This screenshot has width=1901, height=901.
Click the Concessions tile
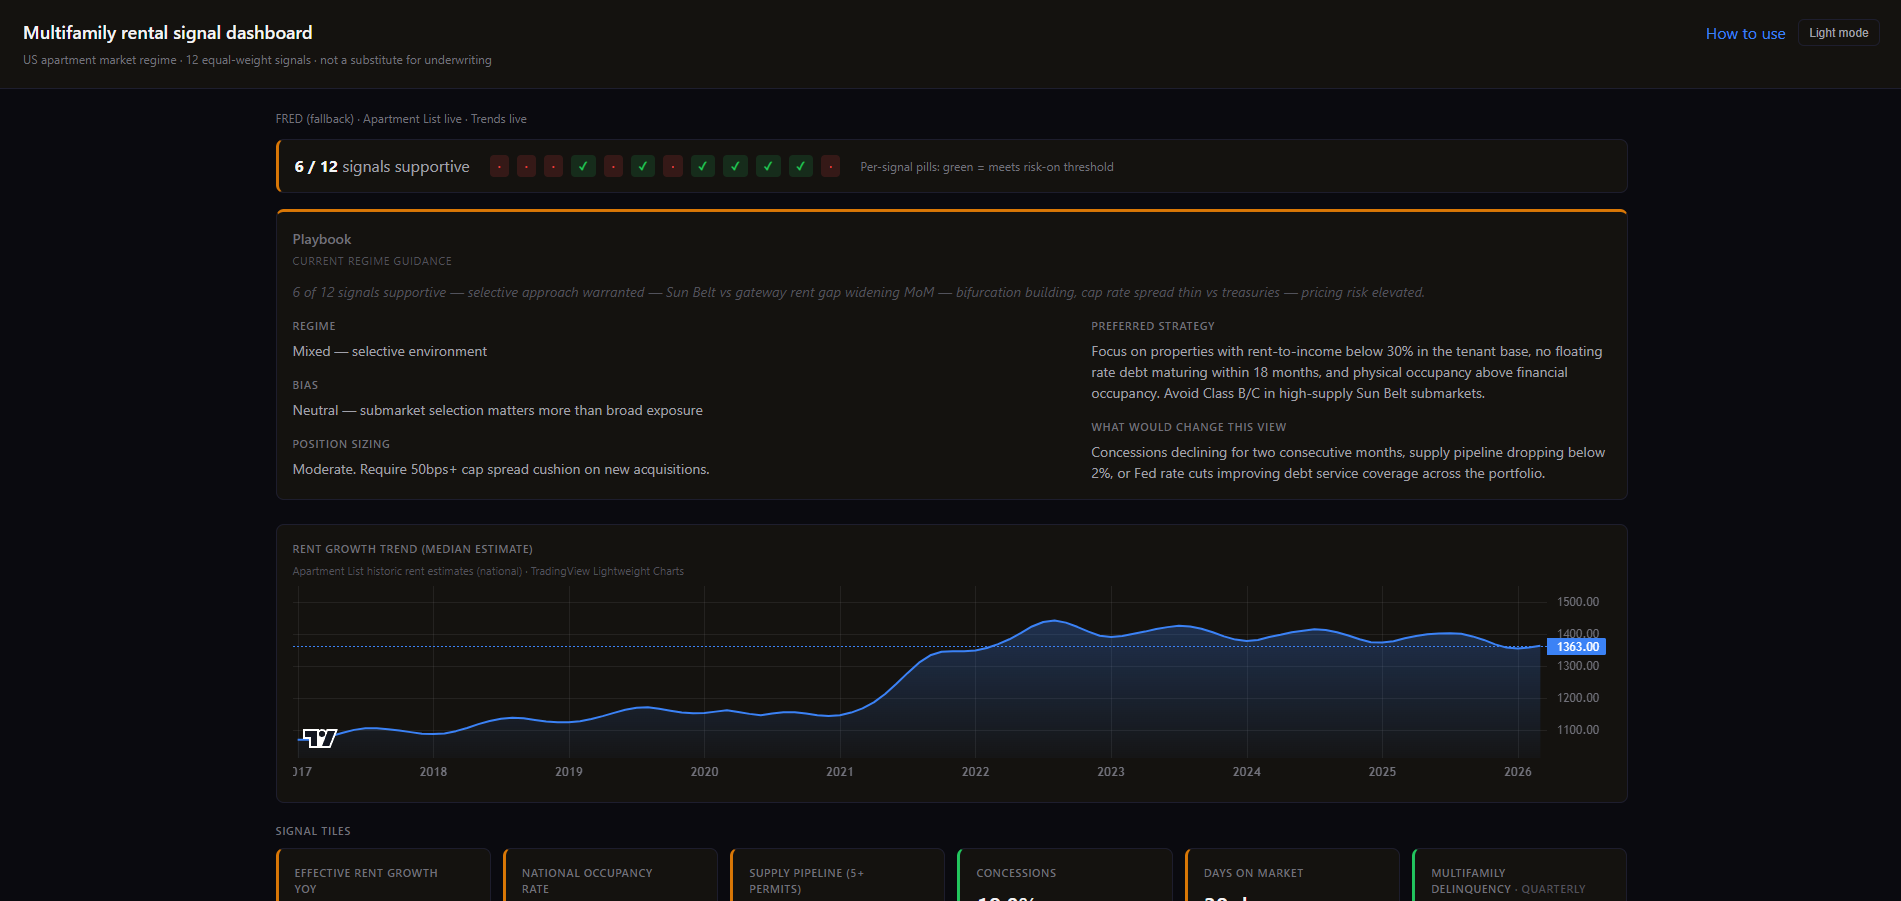1064,880
